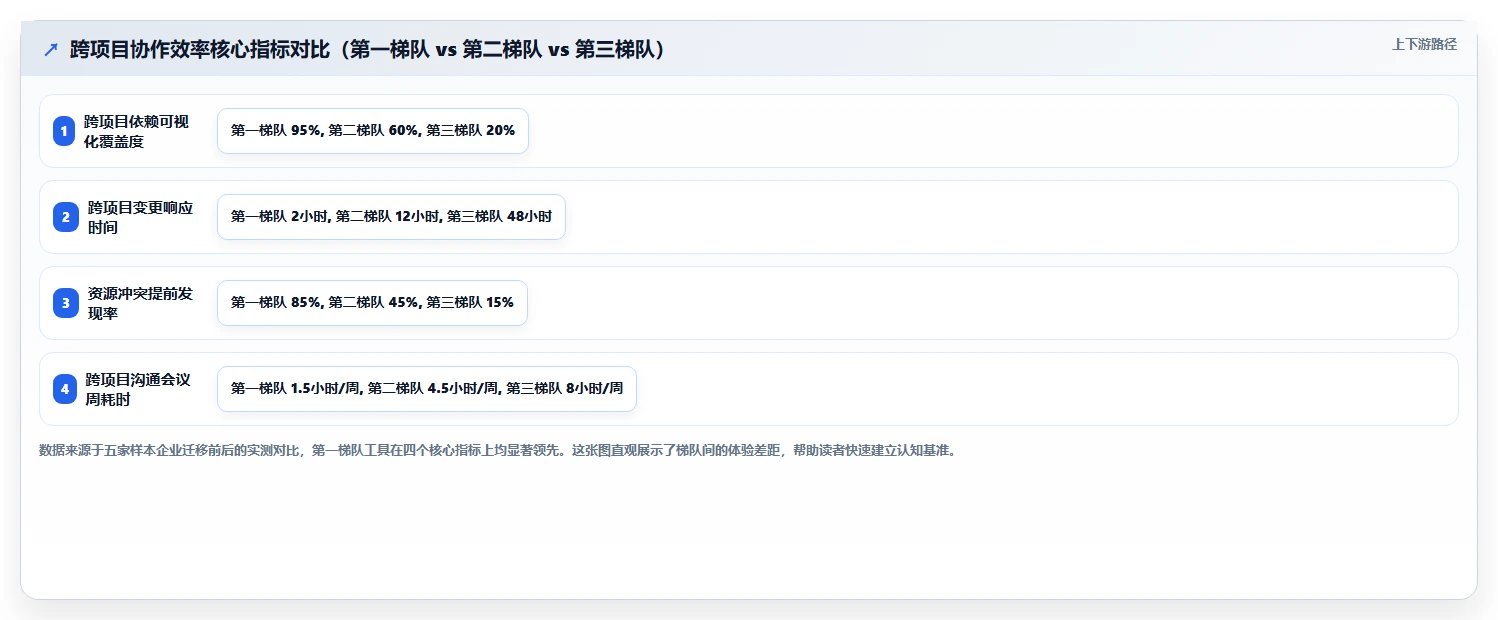Click the arrow icon beside the title
Screen dimensions: 1498x620
pos(51,50)
